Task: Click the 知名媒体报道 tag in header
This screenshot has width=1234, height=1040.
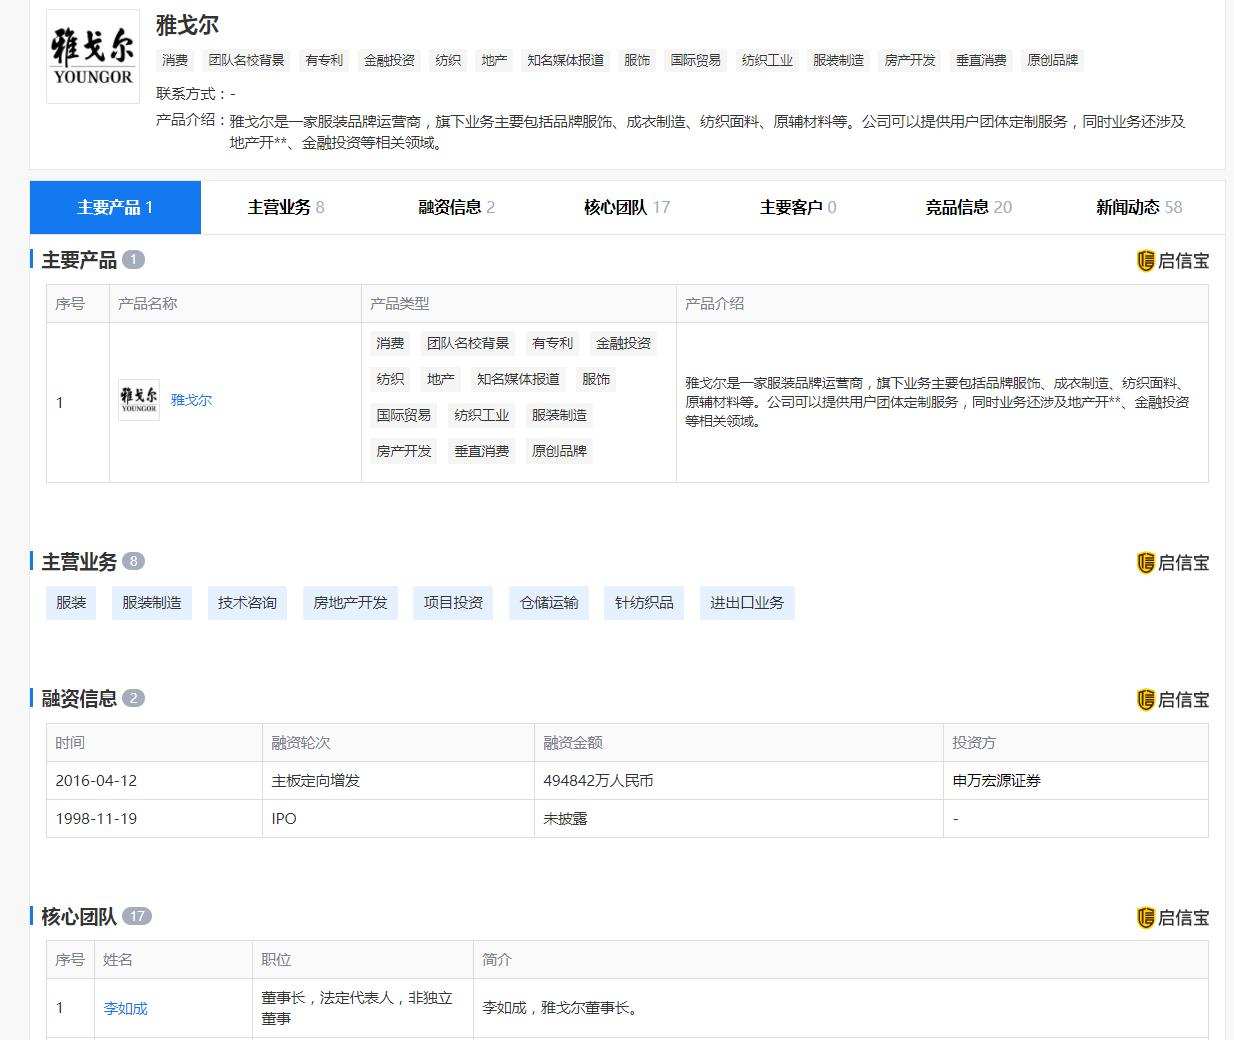Action: click(x=566, y=60)
